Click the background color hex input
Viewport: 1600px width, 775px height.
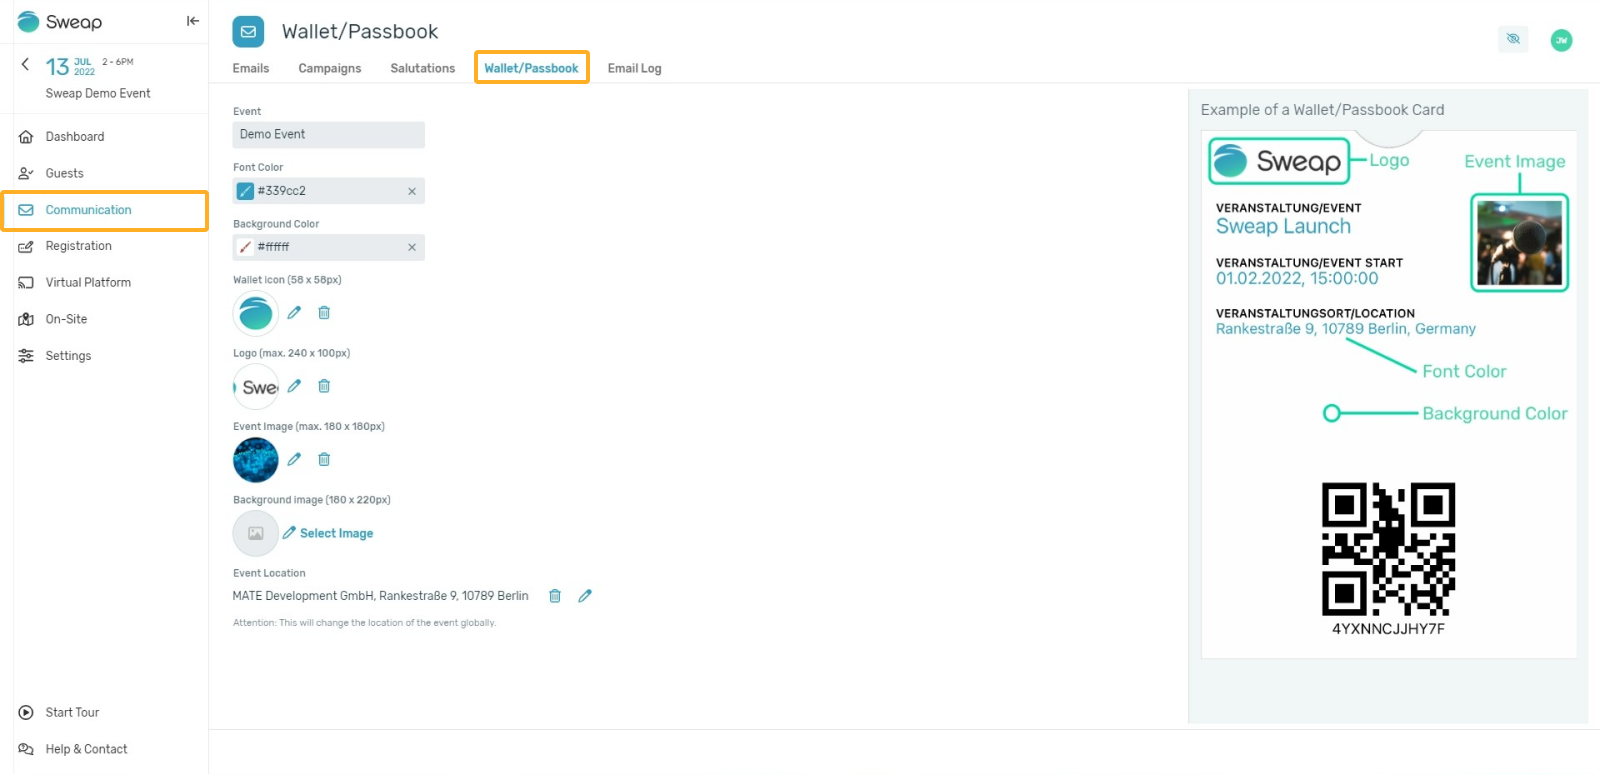[x=329, y=247]
